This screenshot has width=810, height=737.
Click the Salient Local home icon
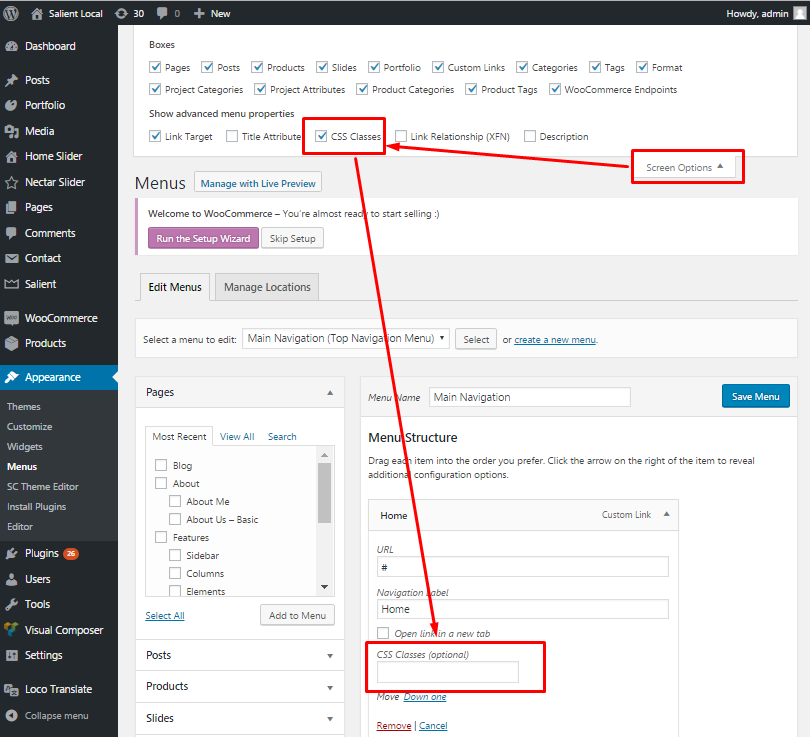37,14
